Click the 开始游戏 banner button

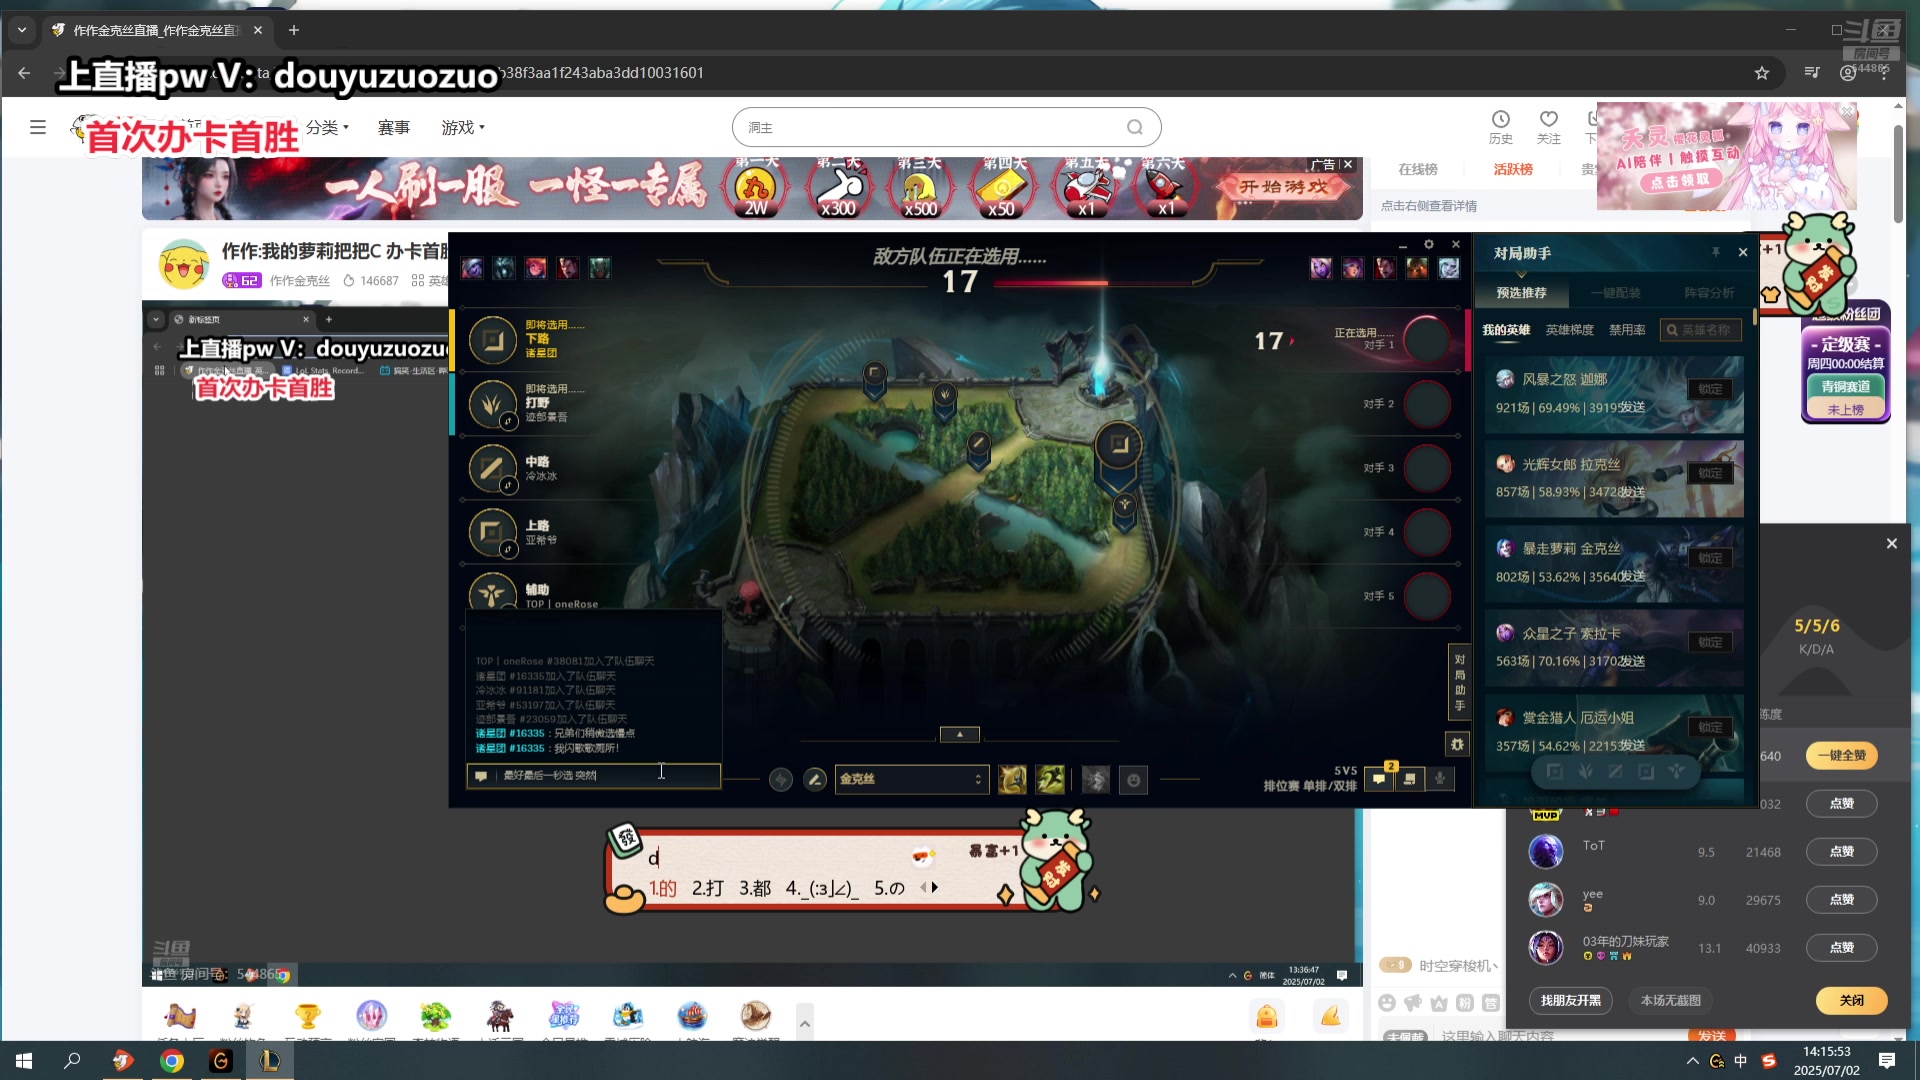(x=1284, y=187)
